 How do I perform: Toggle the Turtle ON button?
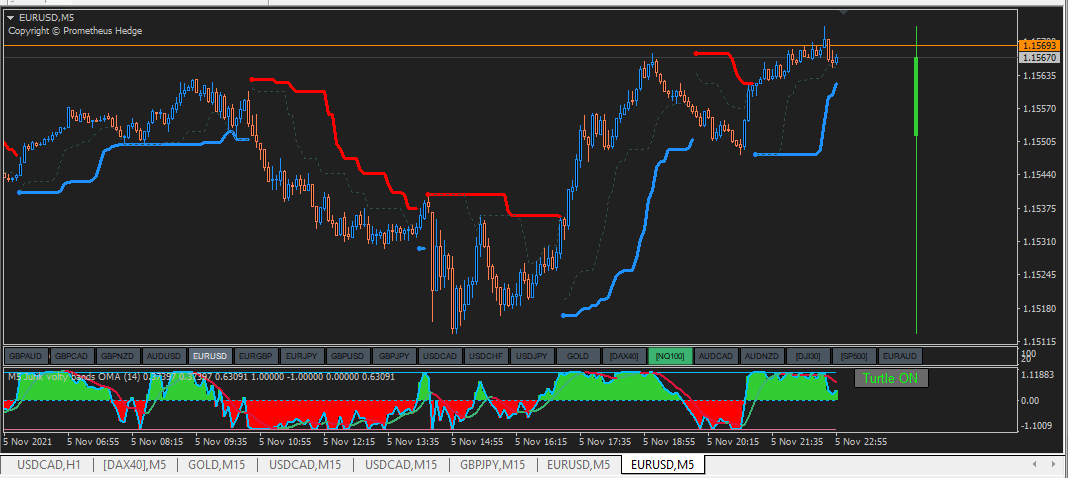890,378
